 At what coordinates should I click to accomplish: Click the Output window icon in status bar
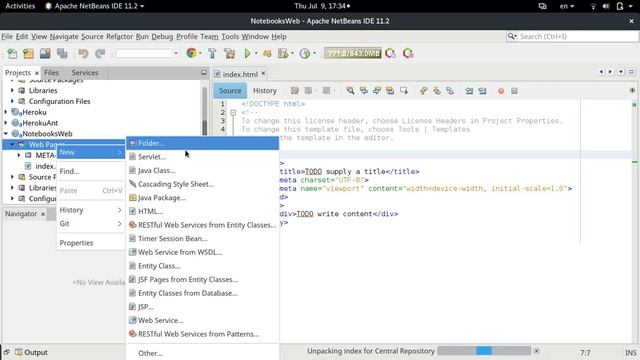(x=19, y=352)
